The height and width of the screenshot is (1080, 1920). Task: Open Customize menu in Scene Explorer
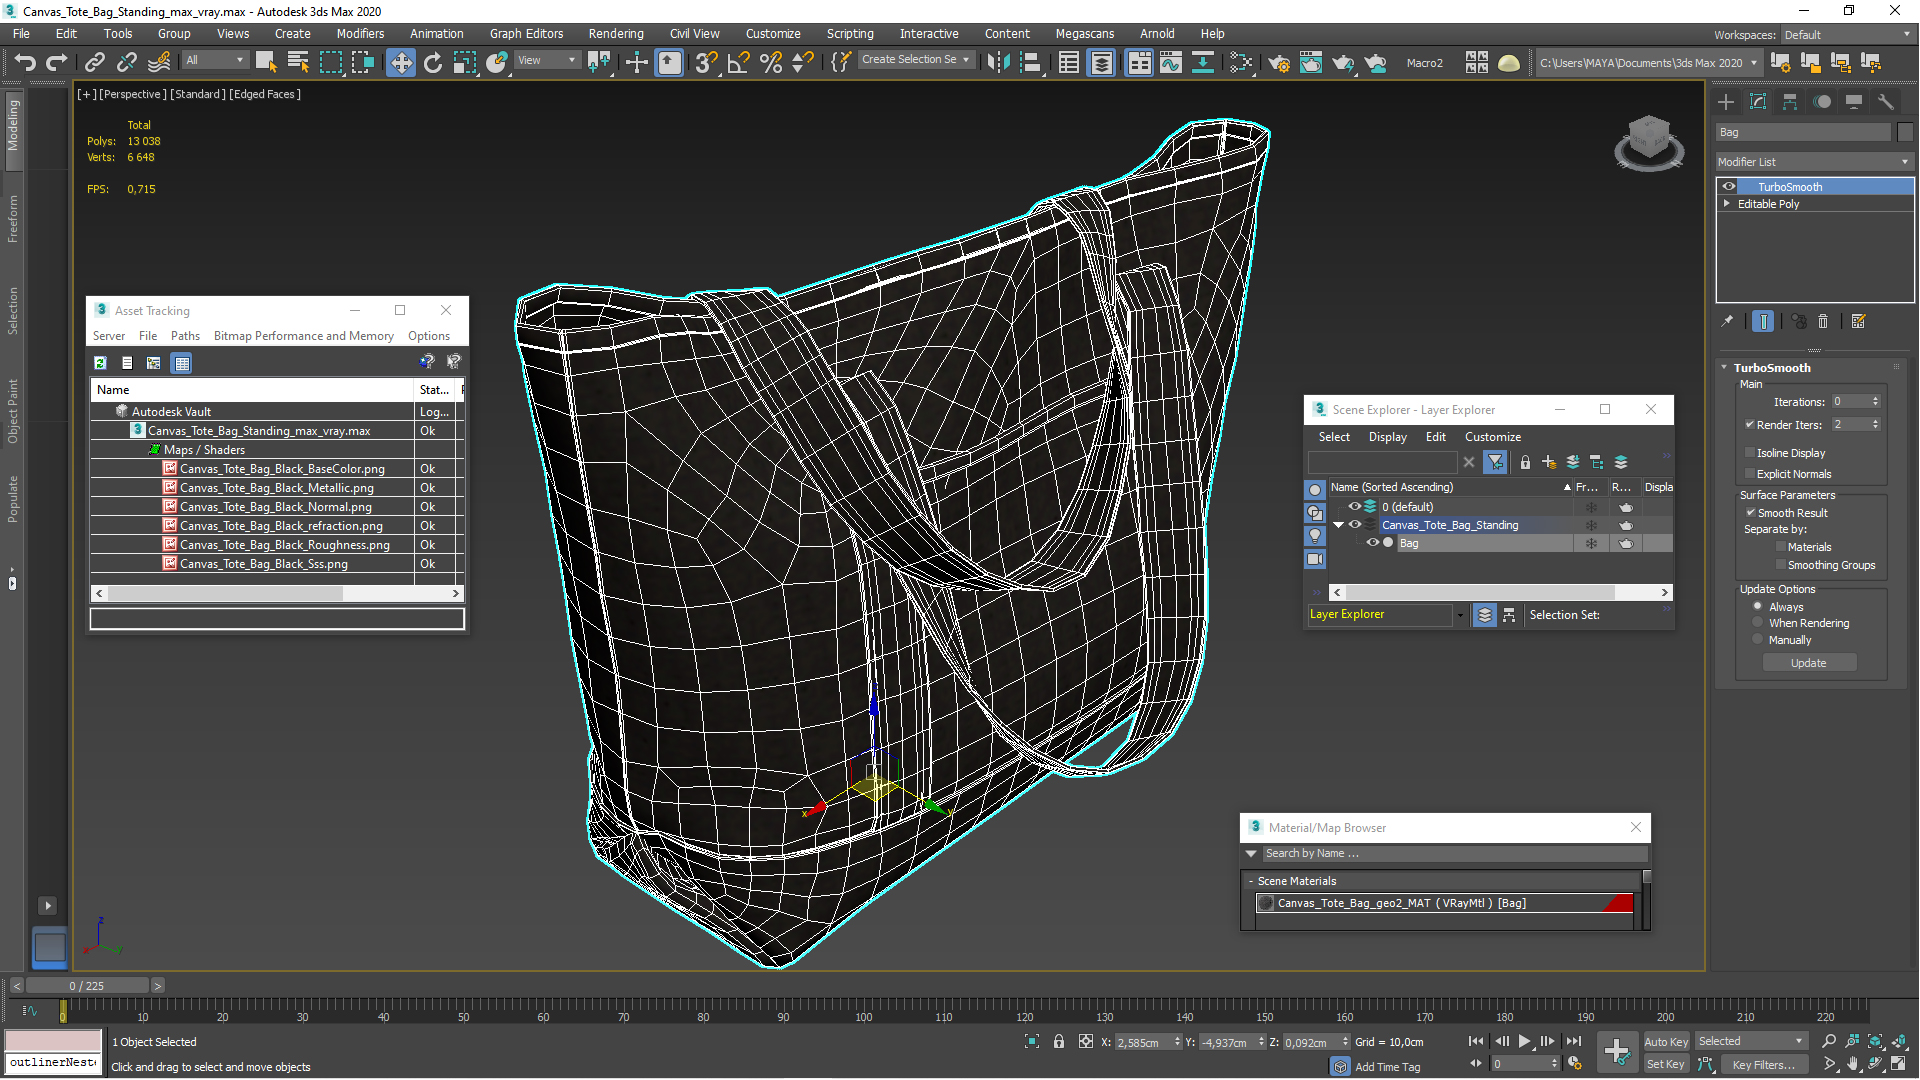click(x=1493, y=437)
